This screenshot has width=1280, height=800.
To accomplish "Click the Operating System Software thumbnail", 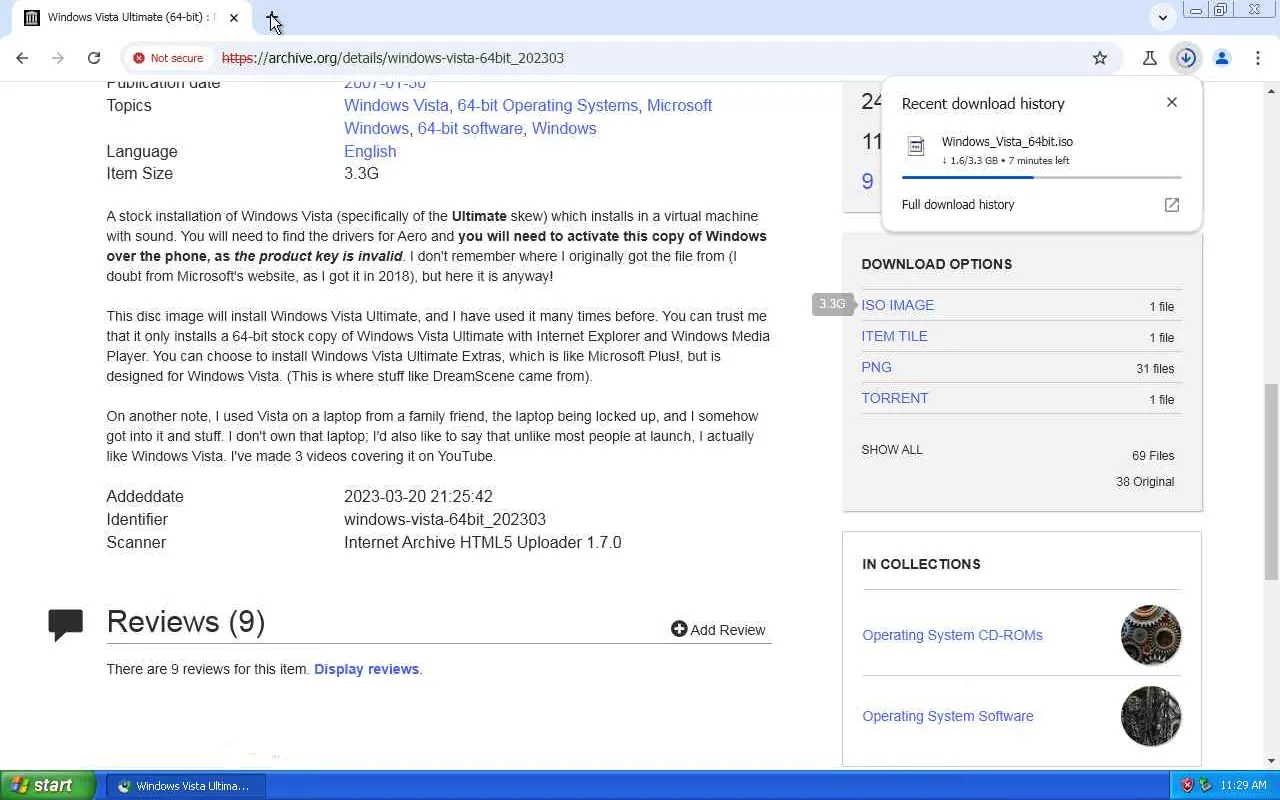I will pos(1151,716).
